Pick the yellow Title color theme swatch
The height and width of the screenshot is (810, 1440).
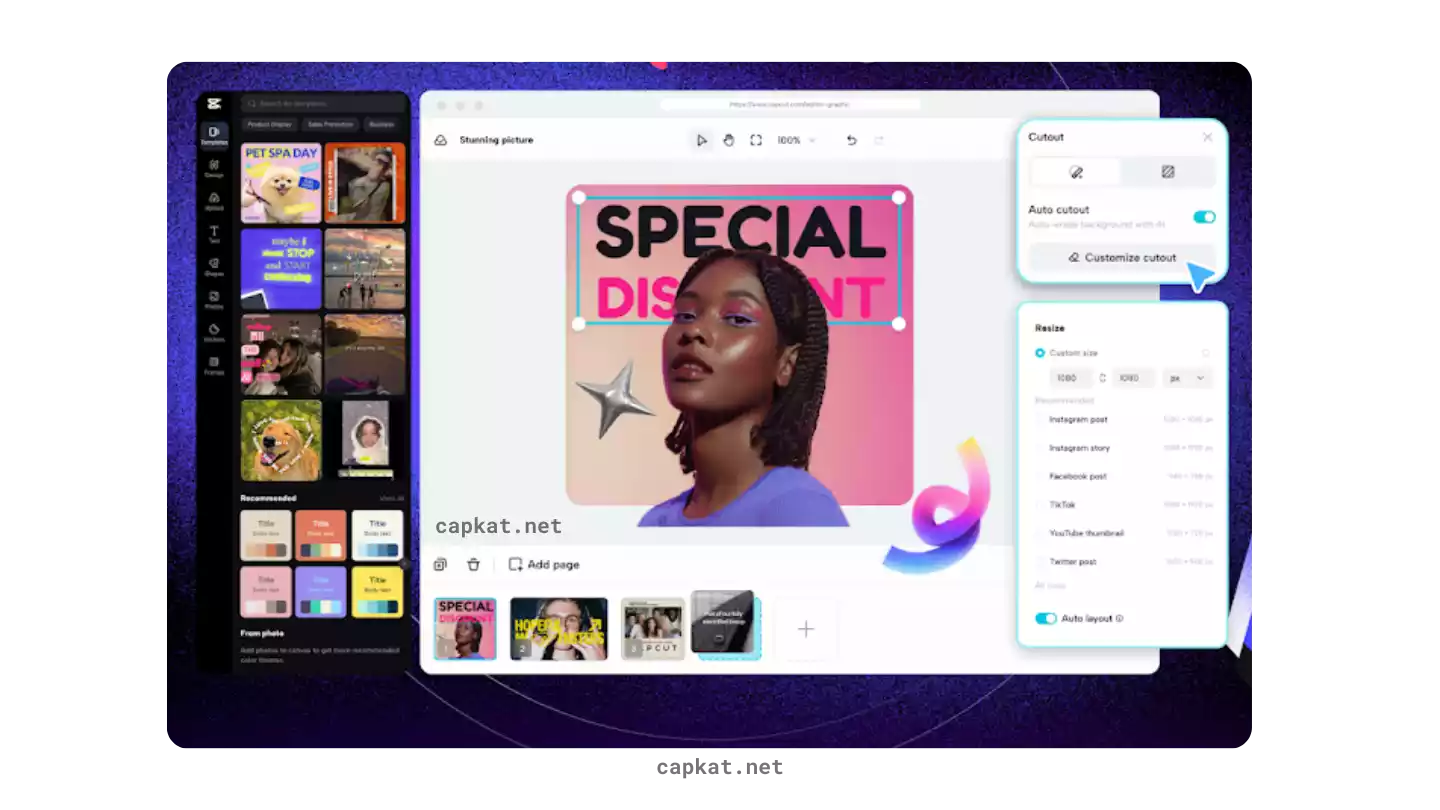377,592
